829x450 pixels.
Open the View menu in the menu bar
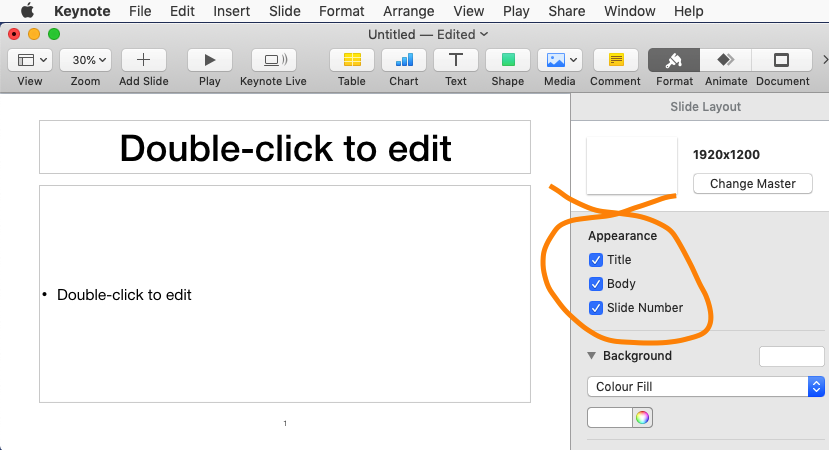pos(468,11)
